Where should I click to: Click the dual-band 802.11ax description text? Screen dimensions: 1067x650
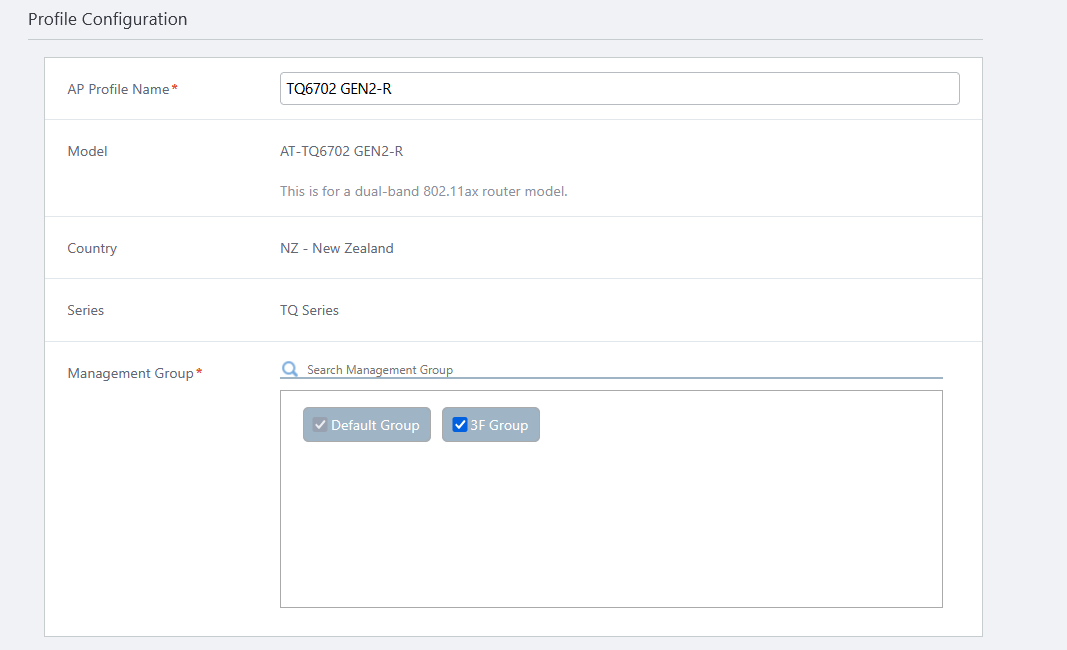tap(423, 191)
